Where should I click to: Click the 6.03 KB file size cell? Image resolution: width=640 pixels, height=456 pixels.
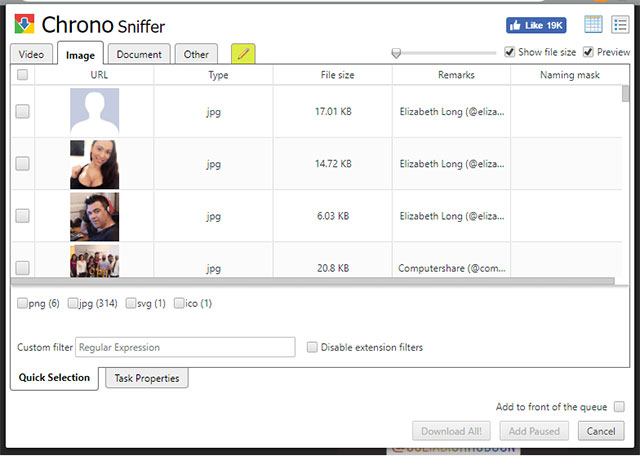(333, 216)
